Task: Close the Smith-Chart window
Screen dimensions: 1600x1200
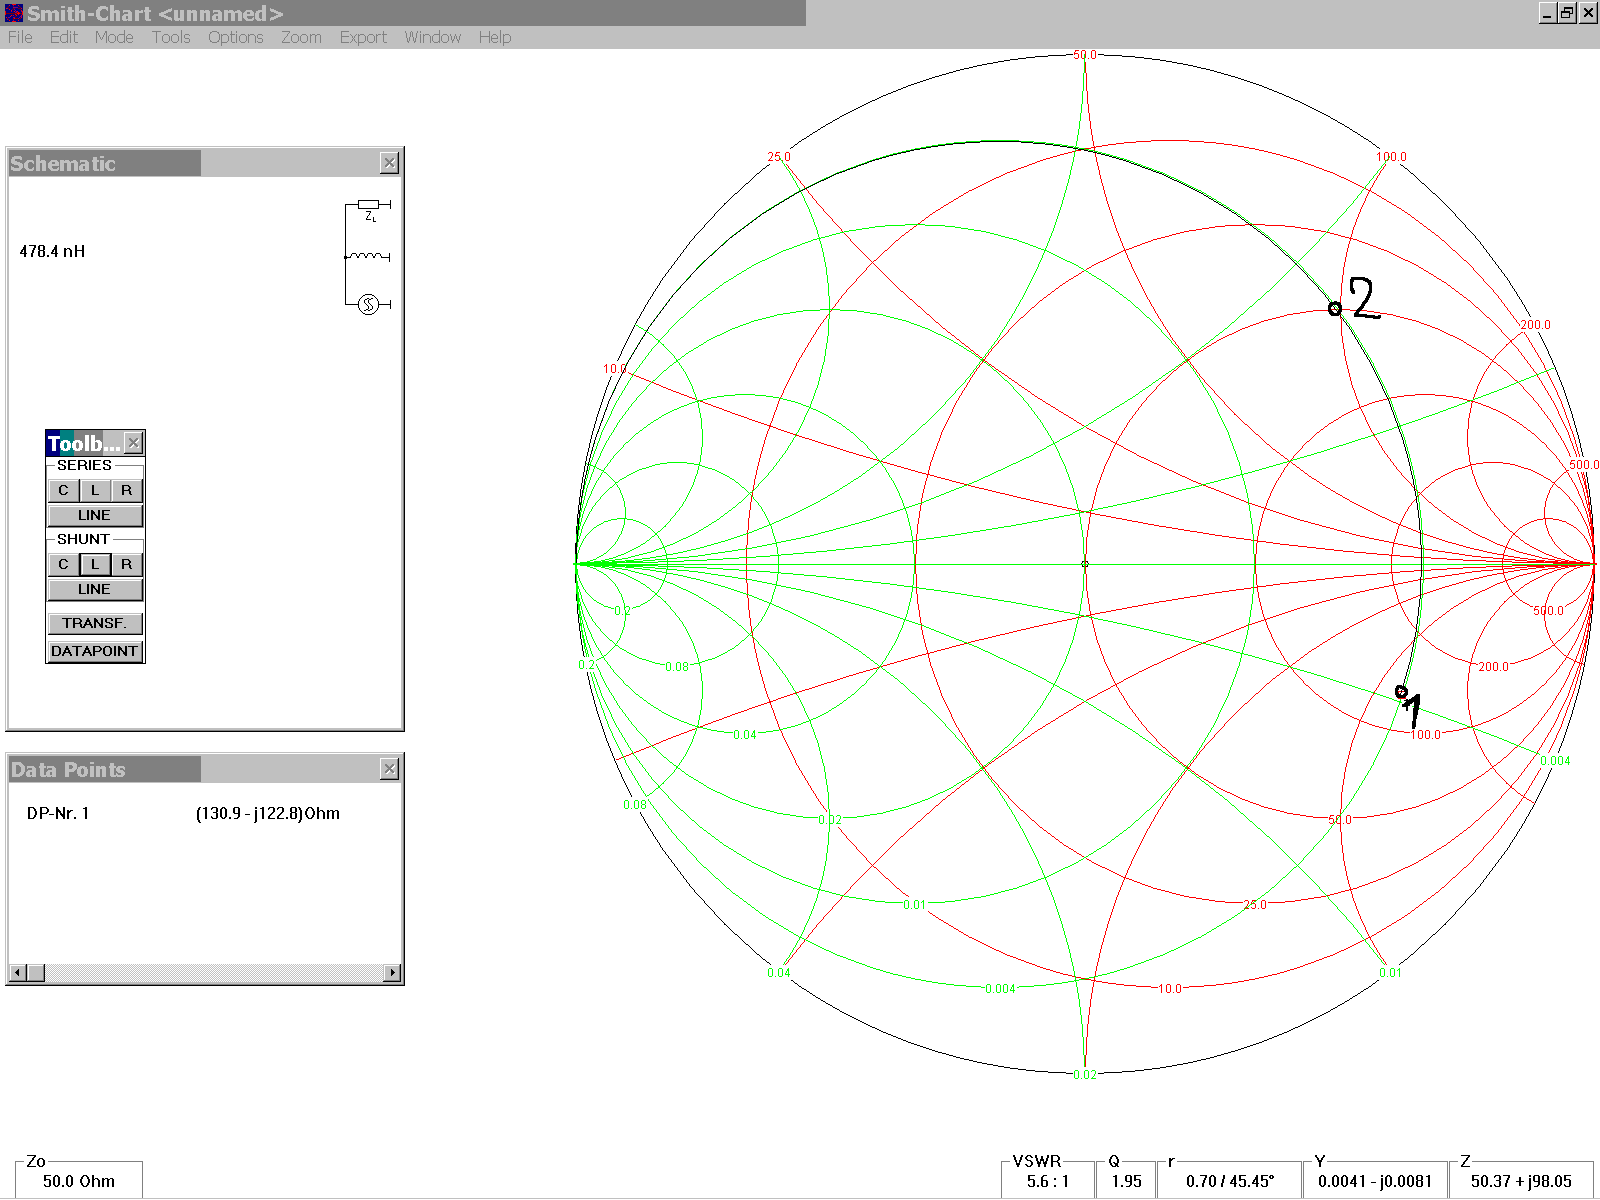Action: coord(1588,13)
